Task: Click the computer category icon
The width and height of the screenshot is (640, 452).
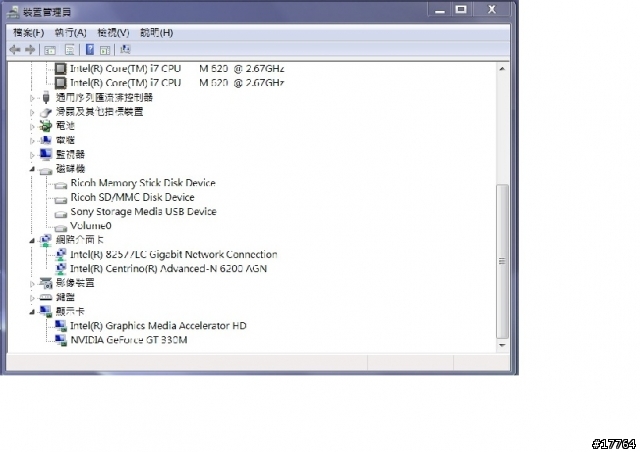Action: tap(46, 140)
